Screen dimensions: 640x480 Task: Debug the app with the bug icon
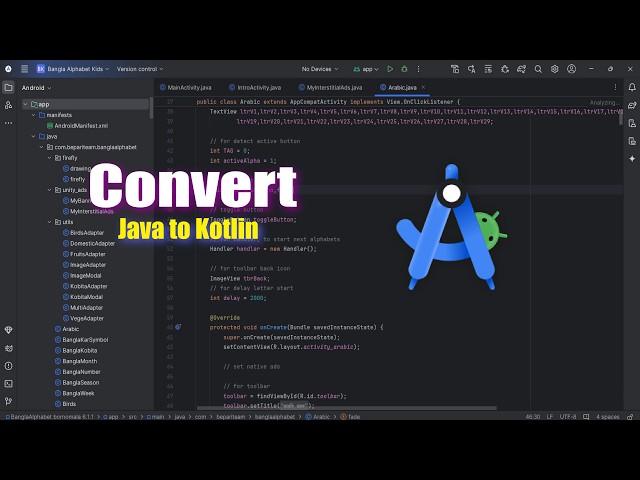point(404,69)
